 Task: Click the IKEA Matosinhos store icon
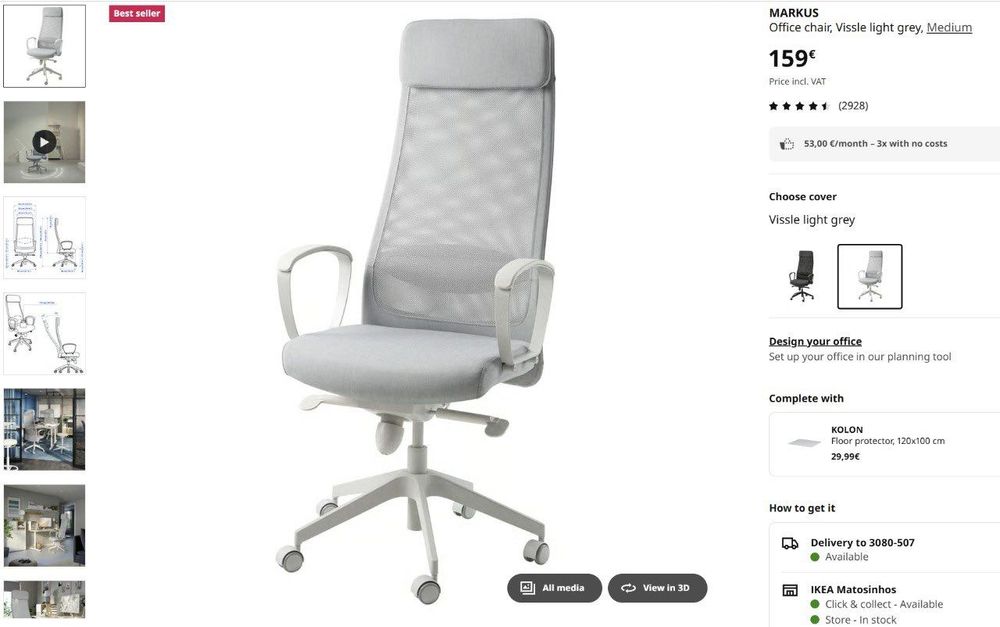click(x=790, y=591)
